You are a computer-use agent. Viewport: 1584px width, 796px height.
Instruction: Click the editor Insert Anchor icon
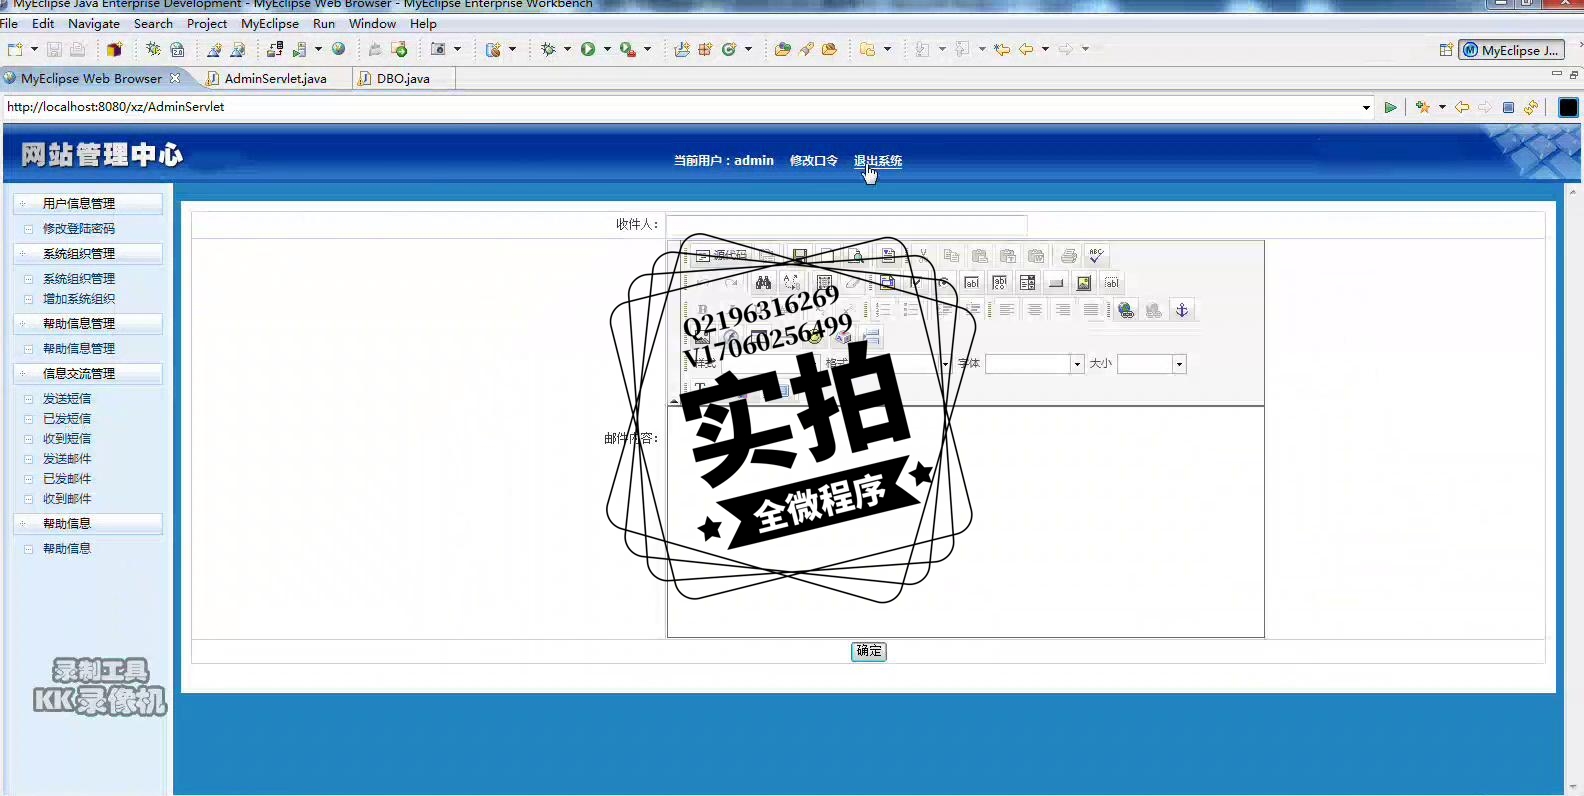[x=1182, y=310]
